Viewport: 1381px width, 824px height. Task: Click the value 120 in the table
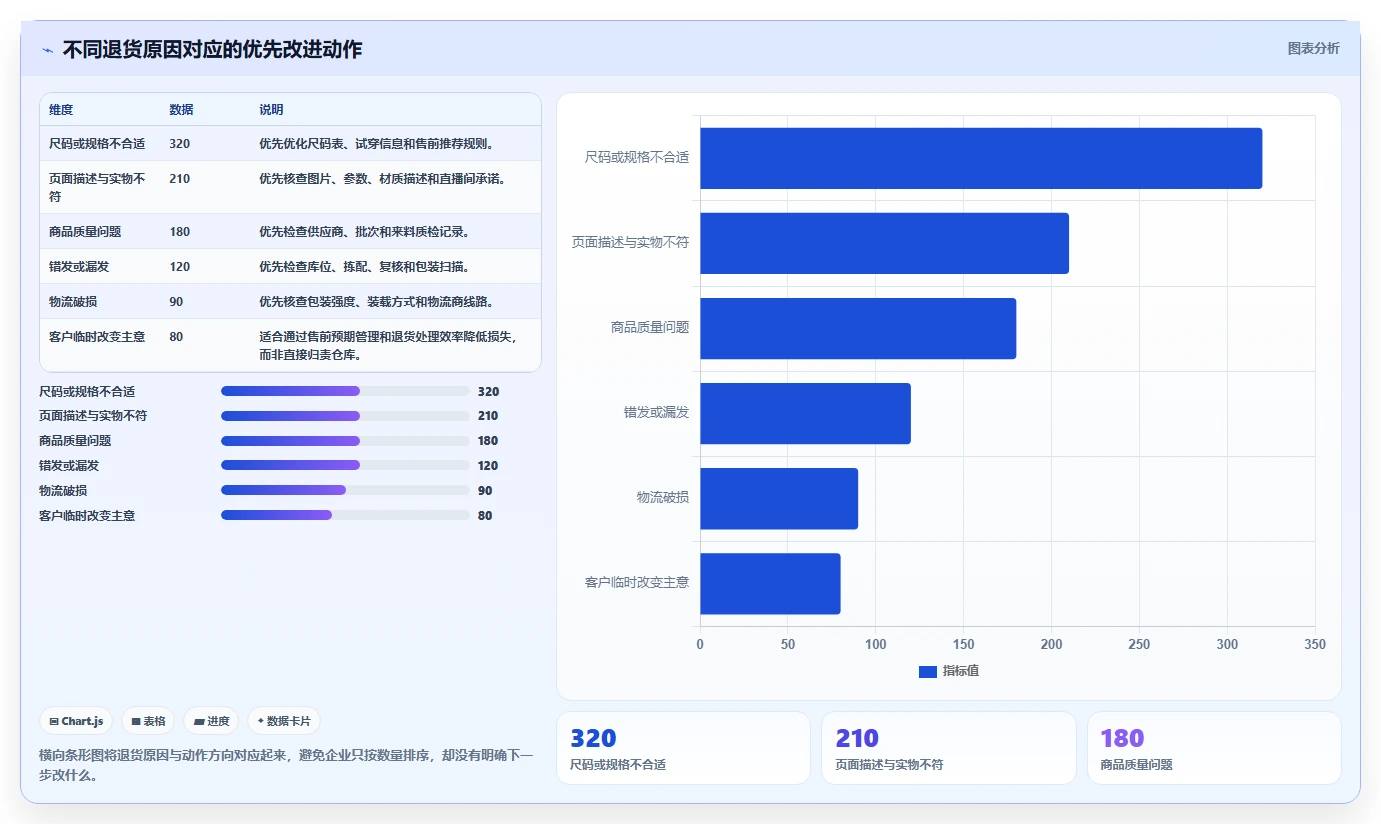pyautogui.click(x=180, y=267)
